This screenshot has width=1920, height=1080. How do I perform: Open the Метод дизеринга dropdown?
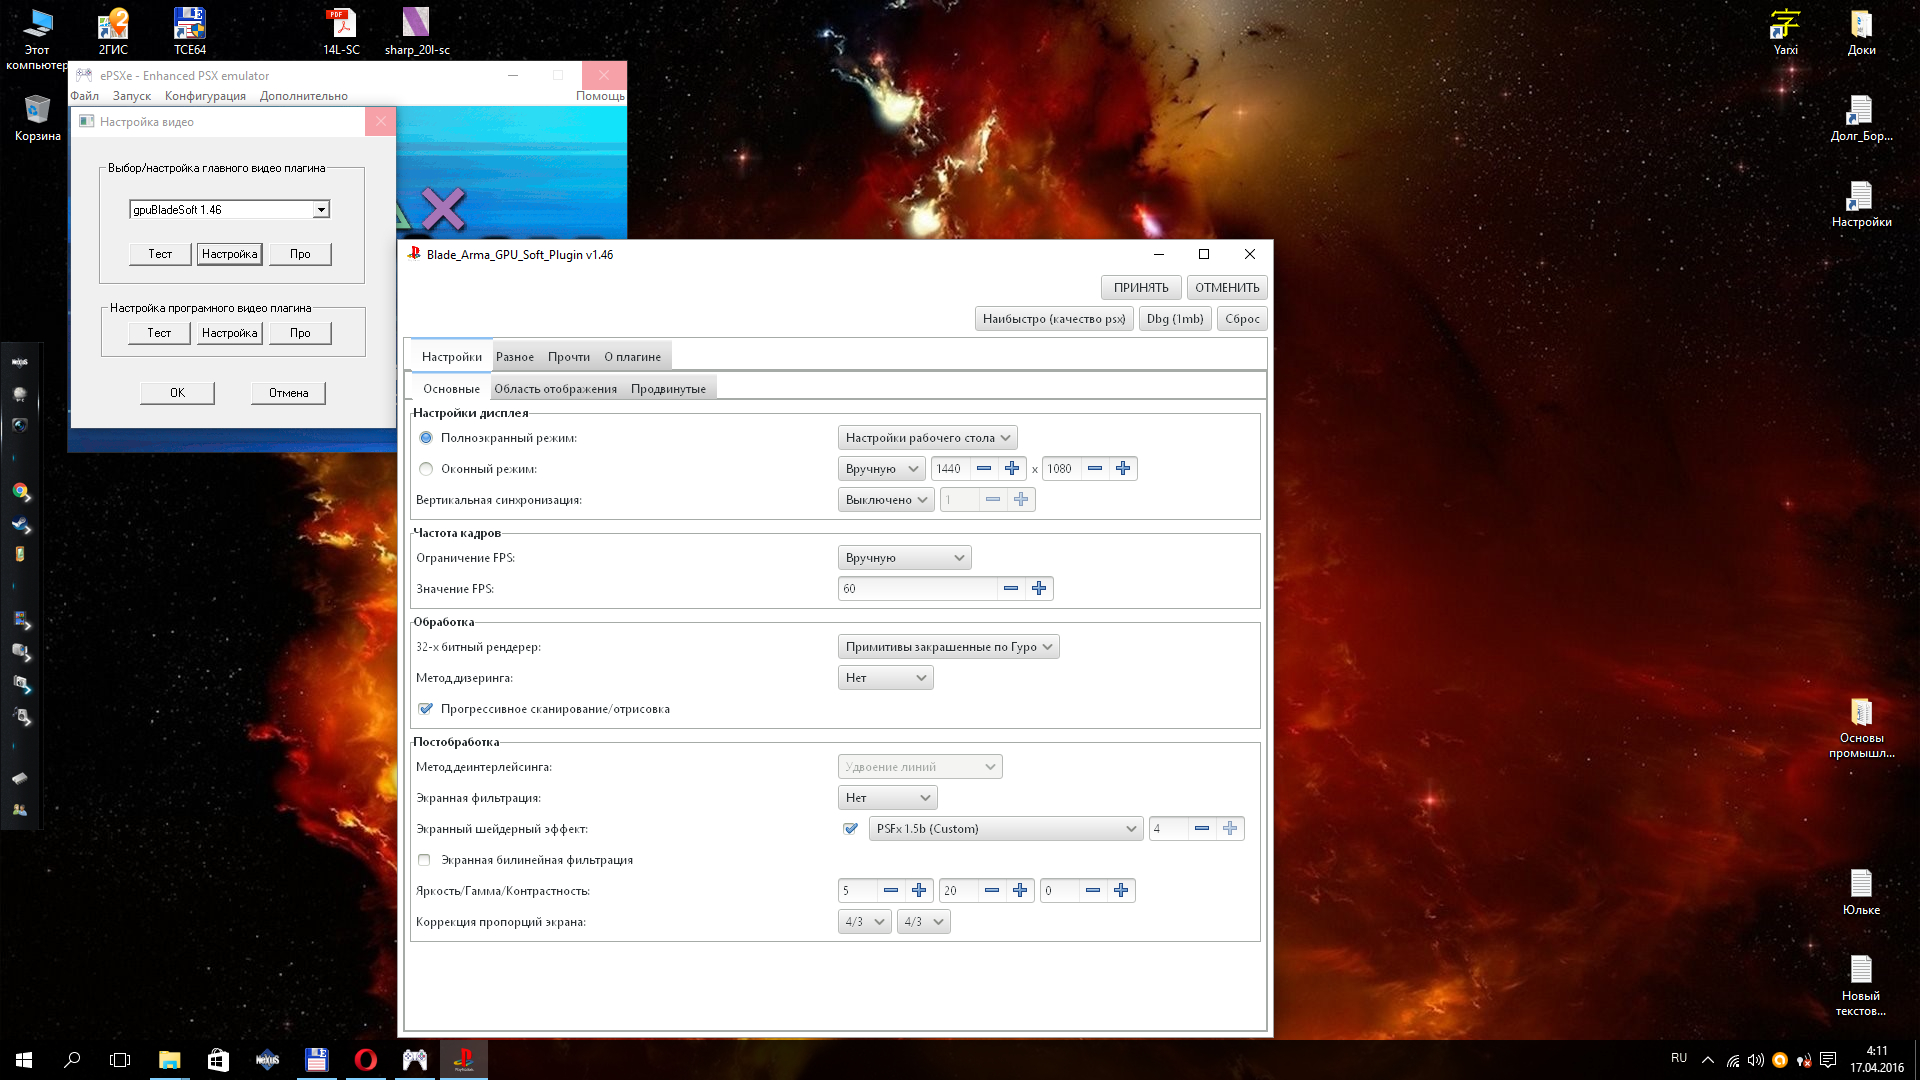[x=885, y=678]
